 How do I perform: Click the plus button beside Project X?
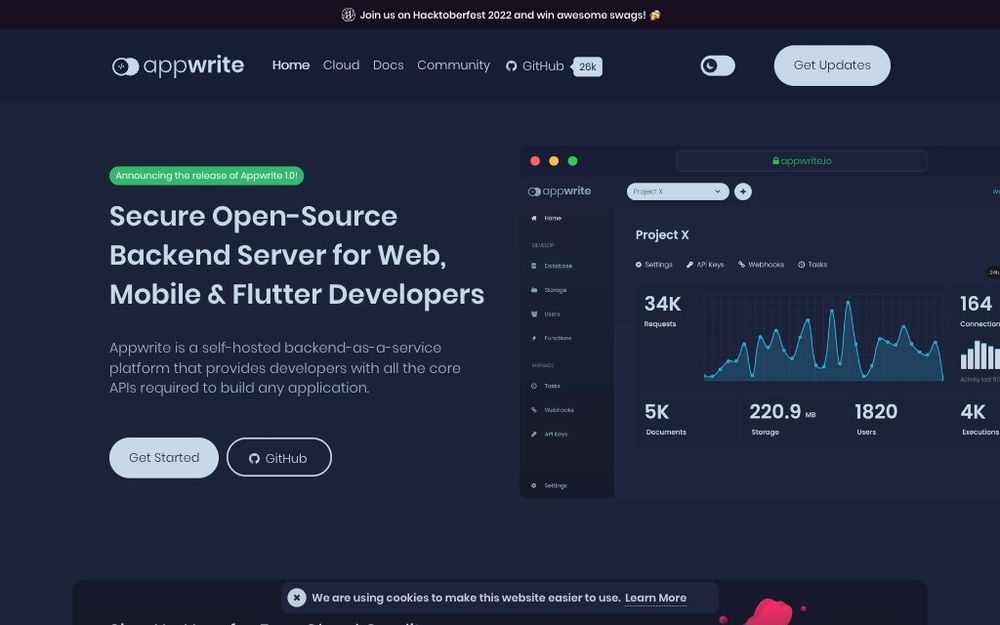742,191
